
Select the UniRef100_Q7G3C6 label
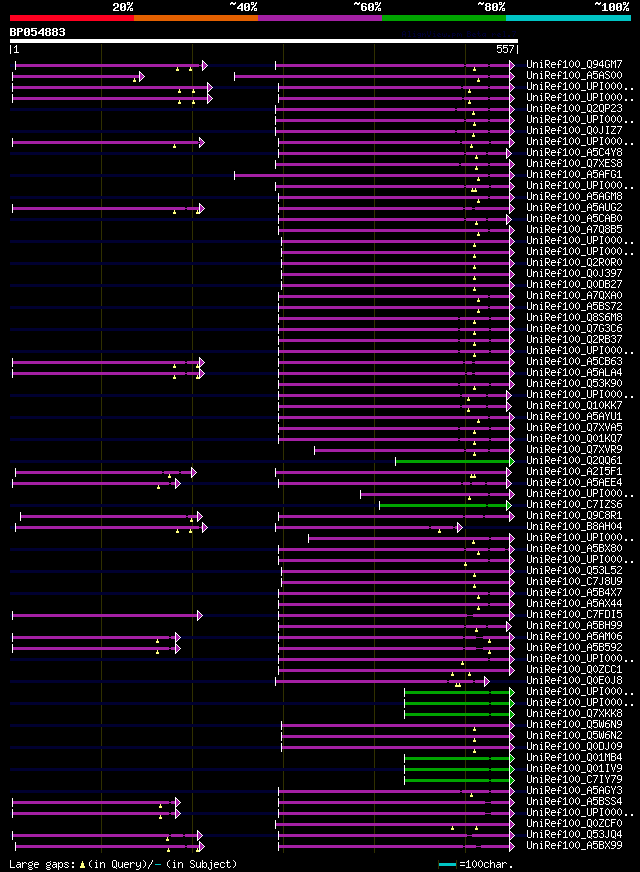coord(574,329)
